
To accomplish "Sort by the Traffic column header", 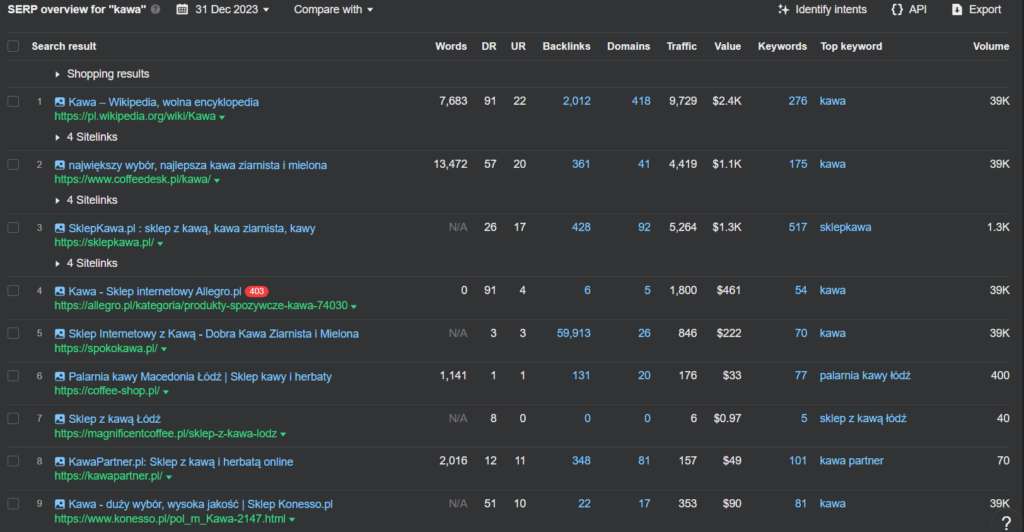I will pyautogui.click(x=681, y=46).
